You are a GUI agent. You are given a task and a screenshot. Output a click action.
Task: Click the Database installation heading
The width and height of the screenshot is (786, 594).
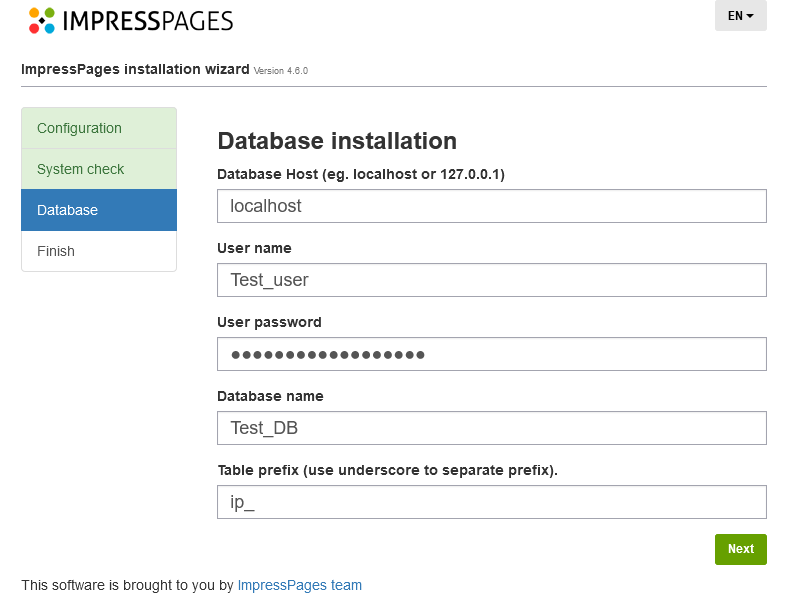pyautogui.click(x=337, y=141)
